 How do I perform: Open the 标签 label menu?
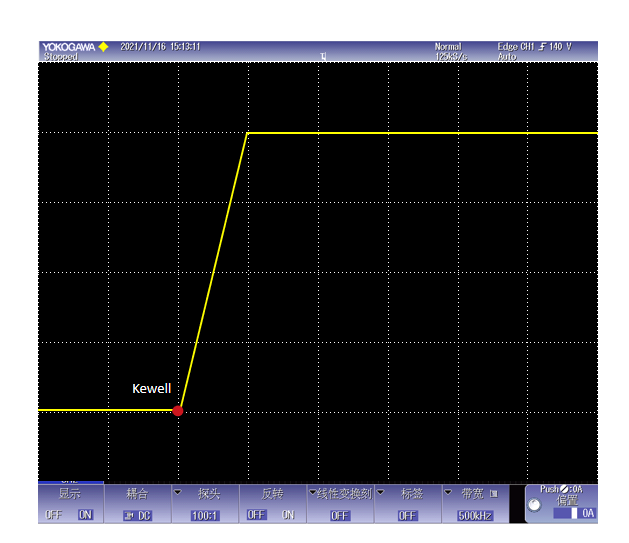pos(410,493)
